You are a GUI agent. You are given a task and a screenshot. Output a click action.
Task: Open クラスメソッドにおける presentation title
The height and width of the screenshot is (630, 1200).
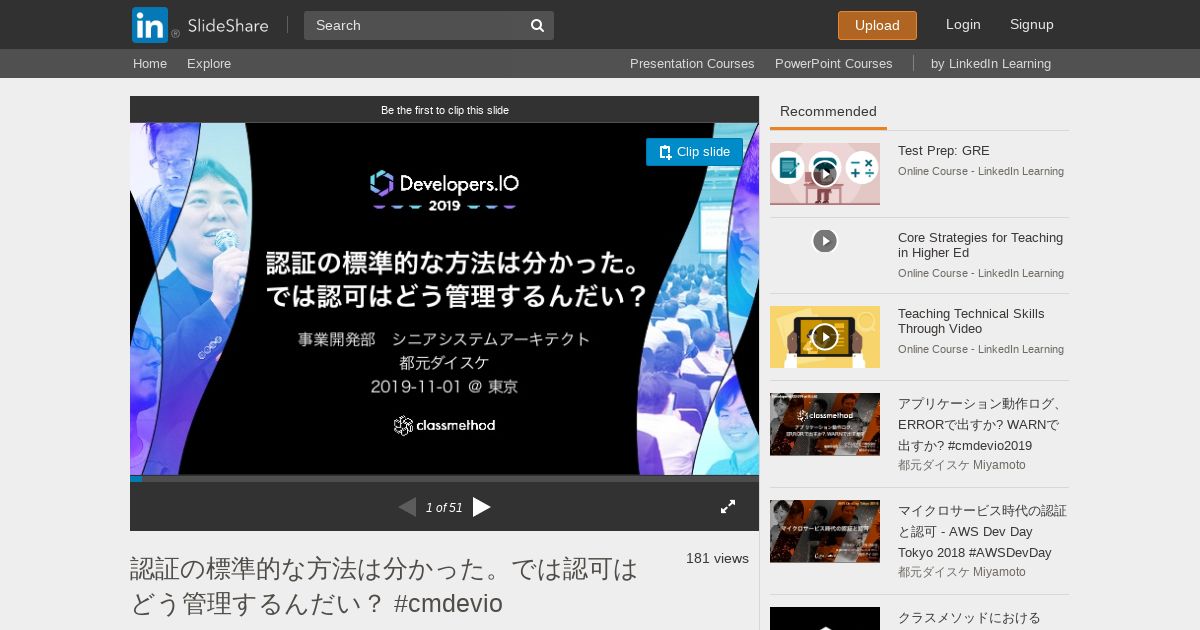[969, 618]
